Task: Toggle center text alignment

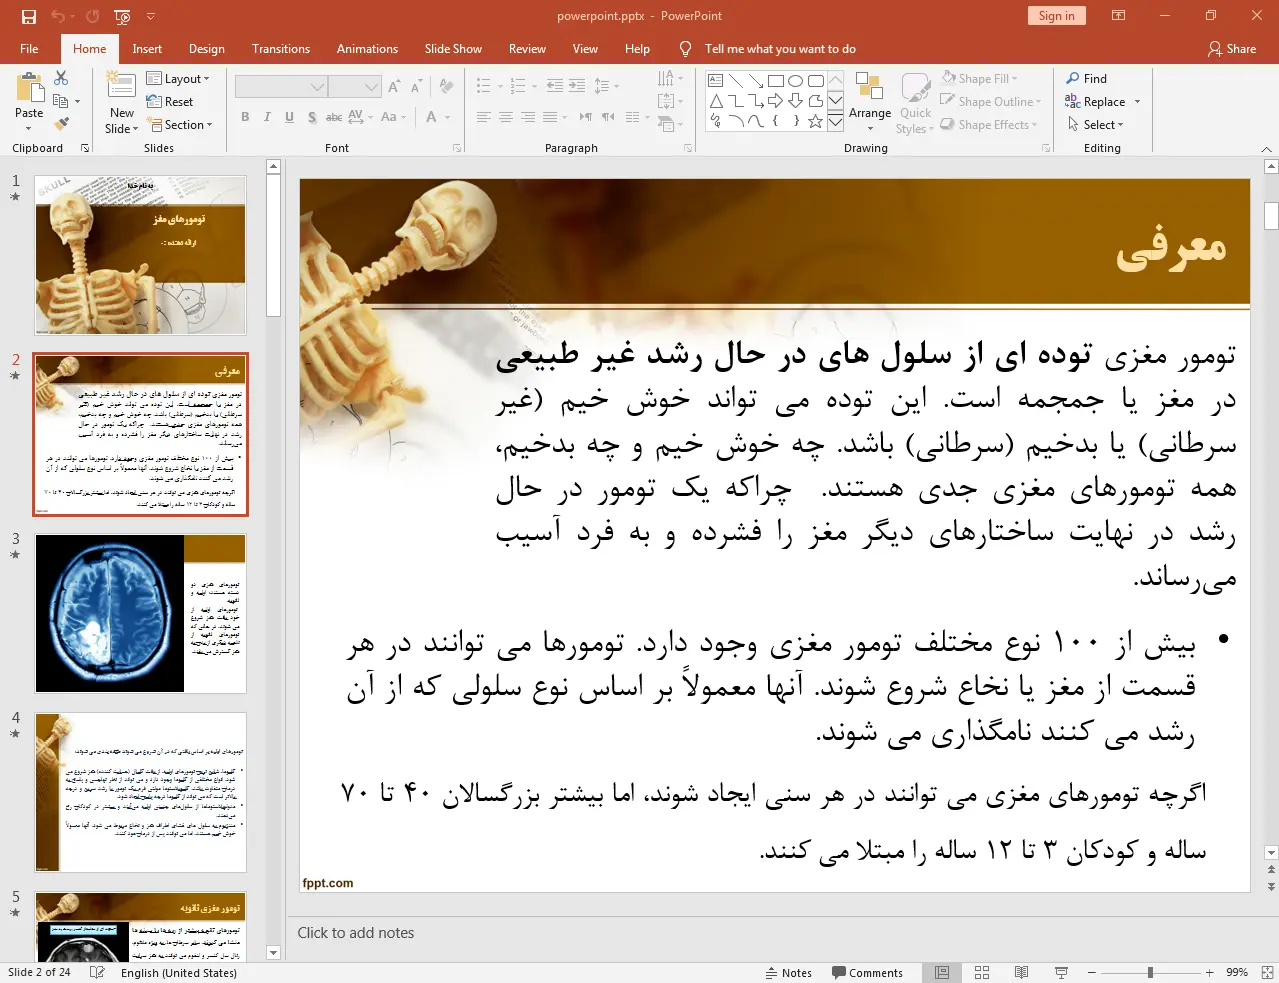Action: [505, 117]
